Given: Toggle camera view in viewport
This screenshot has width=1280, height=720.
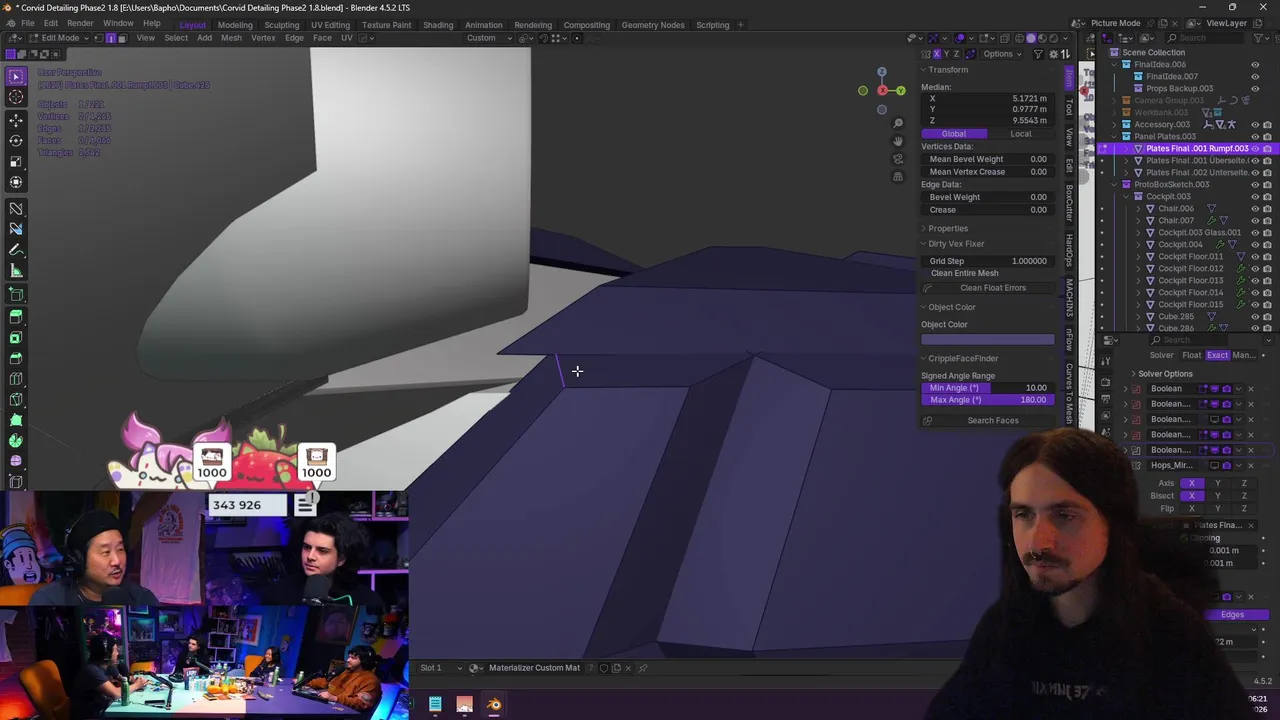Looking at the screenshot, I should [898, 159].
